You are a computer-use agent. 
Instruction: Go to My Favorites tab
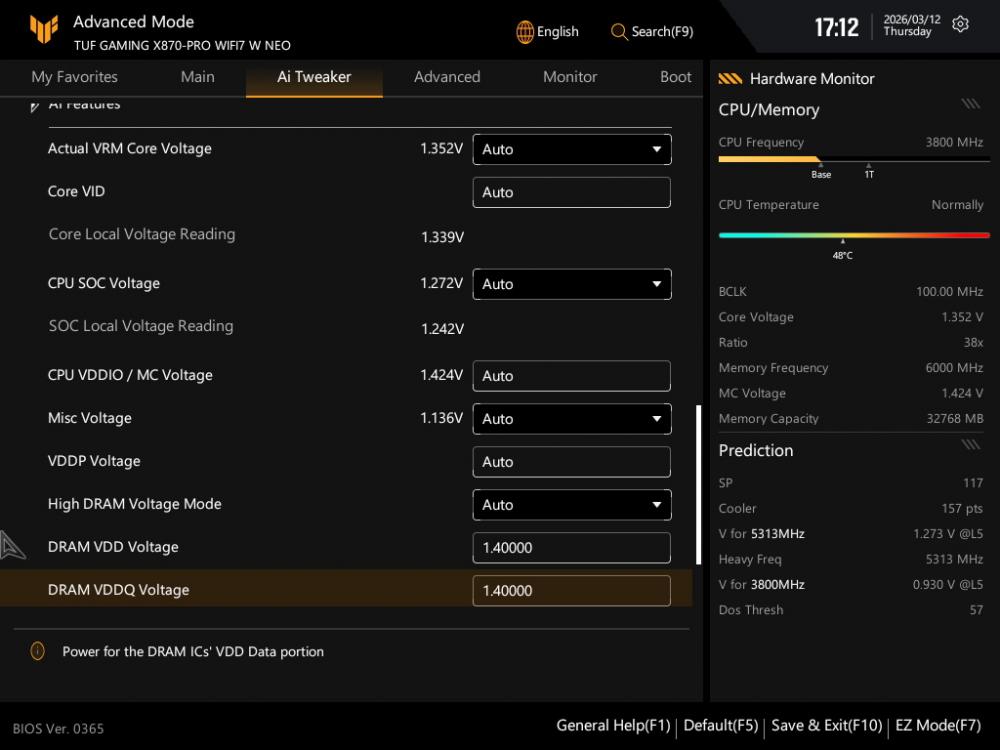point(74,77)
